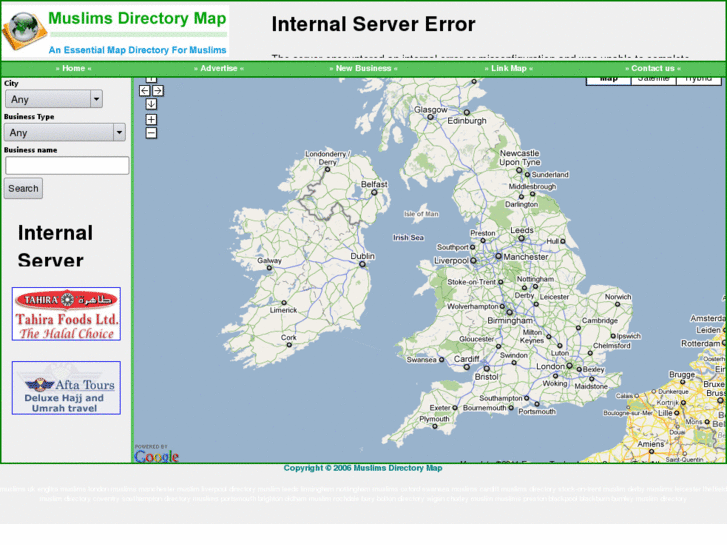
Task: Open the New Business menu link
Action: coord(364,69)
